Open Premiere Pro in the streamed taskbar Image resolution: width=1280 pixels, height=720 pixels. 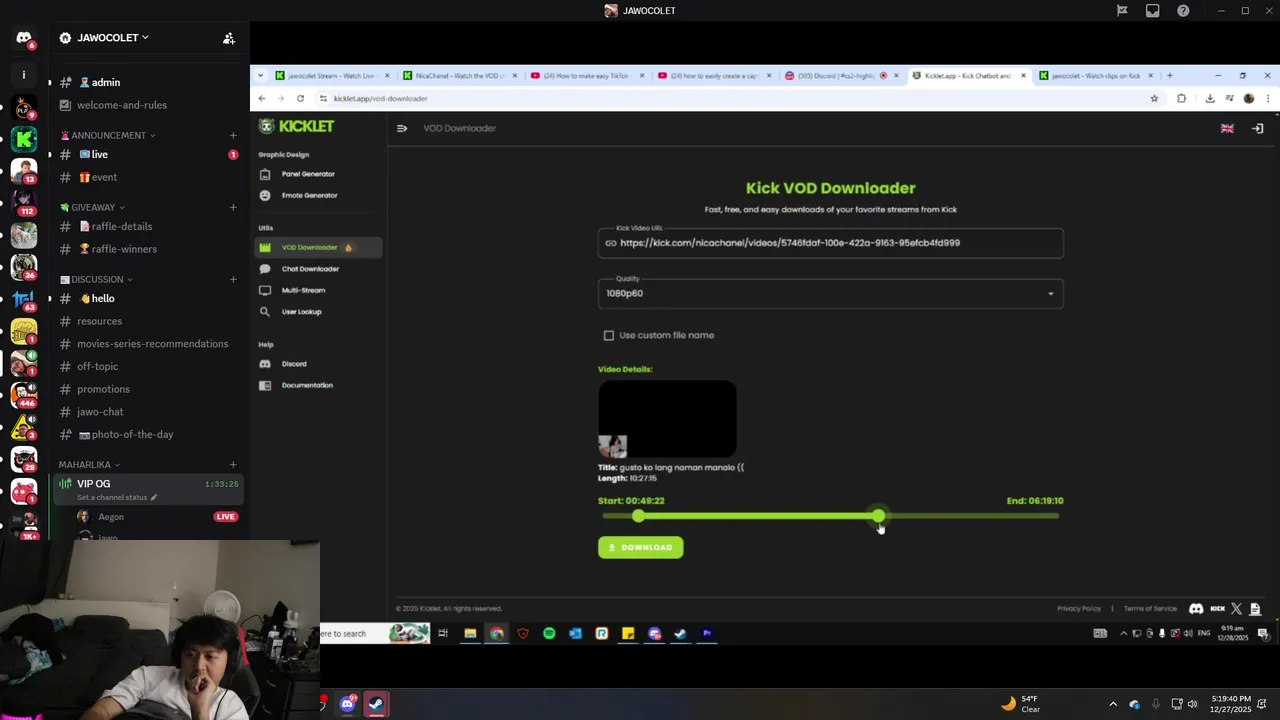tap(707, 633)
